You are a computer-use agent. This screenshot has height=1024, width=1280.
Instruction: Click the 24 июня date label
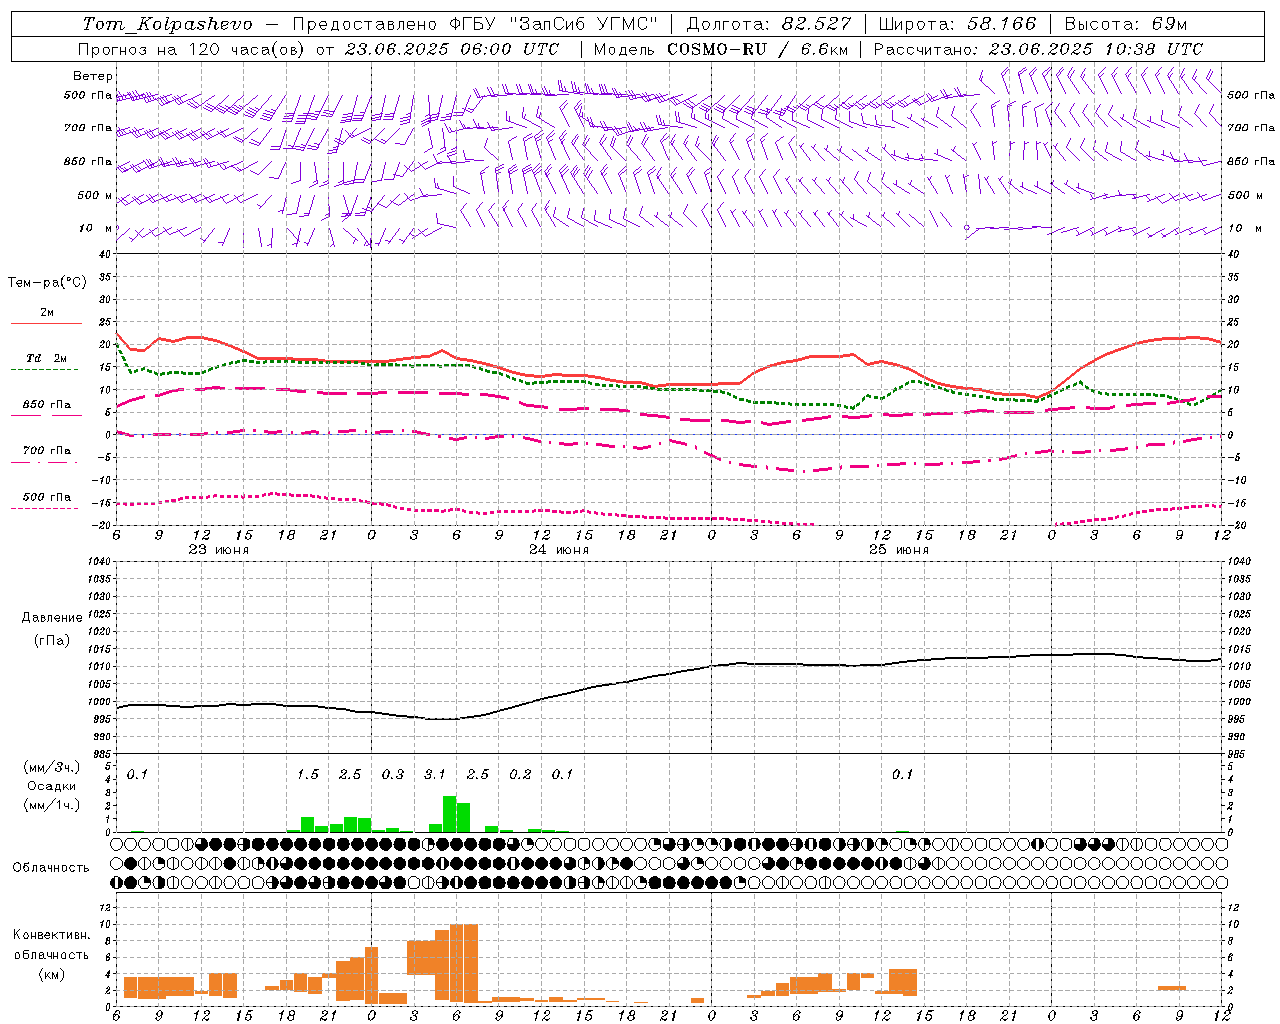559,549
